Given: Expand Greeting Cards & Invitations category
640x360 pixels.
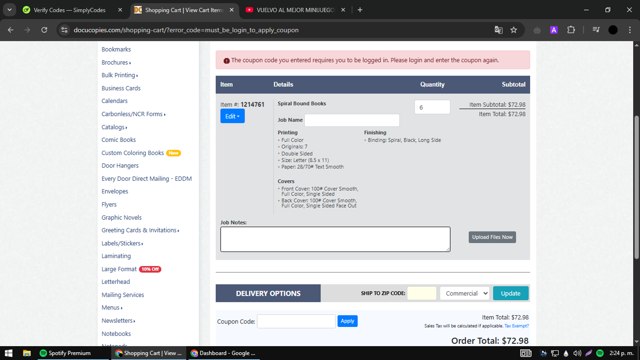Looking at the screenshot, I should (140, 230).
